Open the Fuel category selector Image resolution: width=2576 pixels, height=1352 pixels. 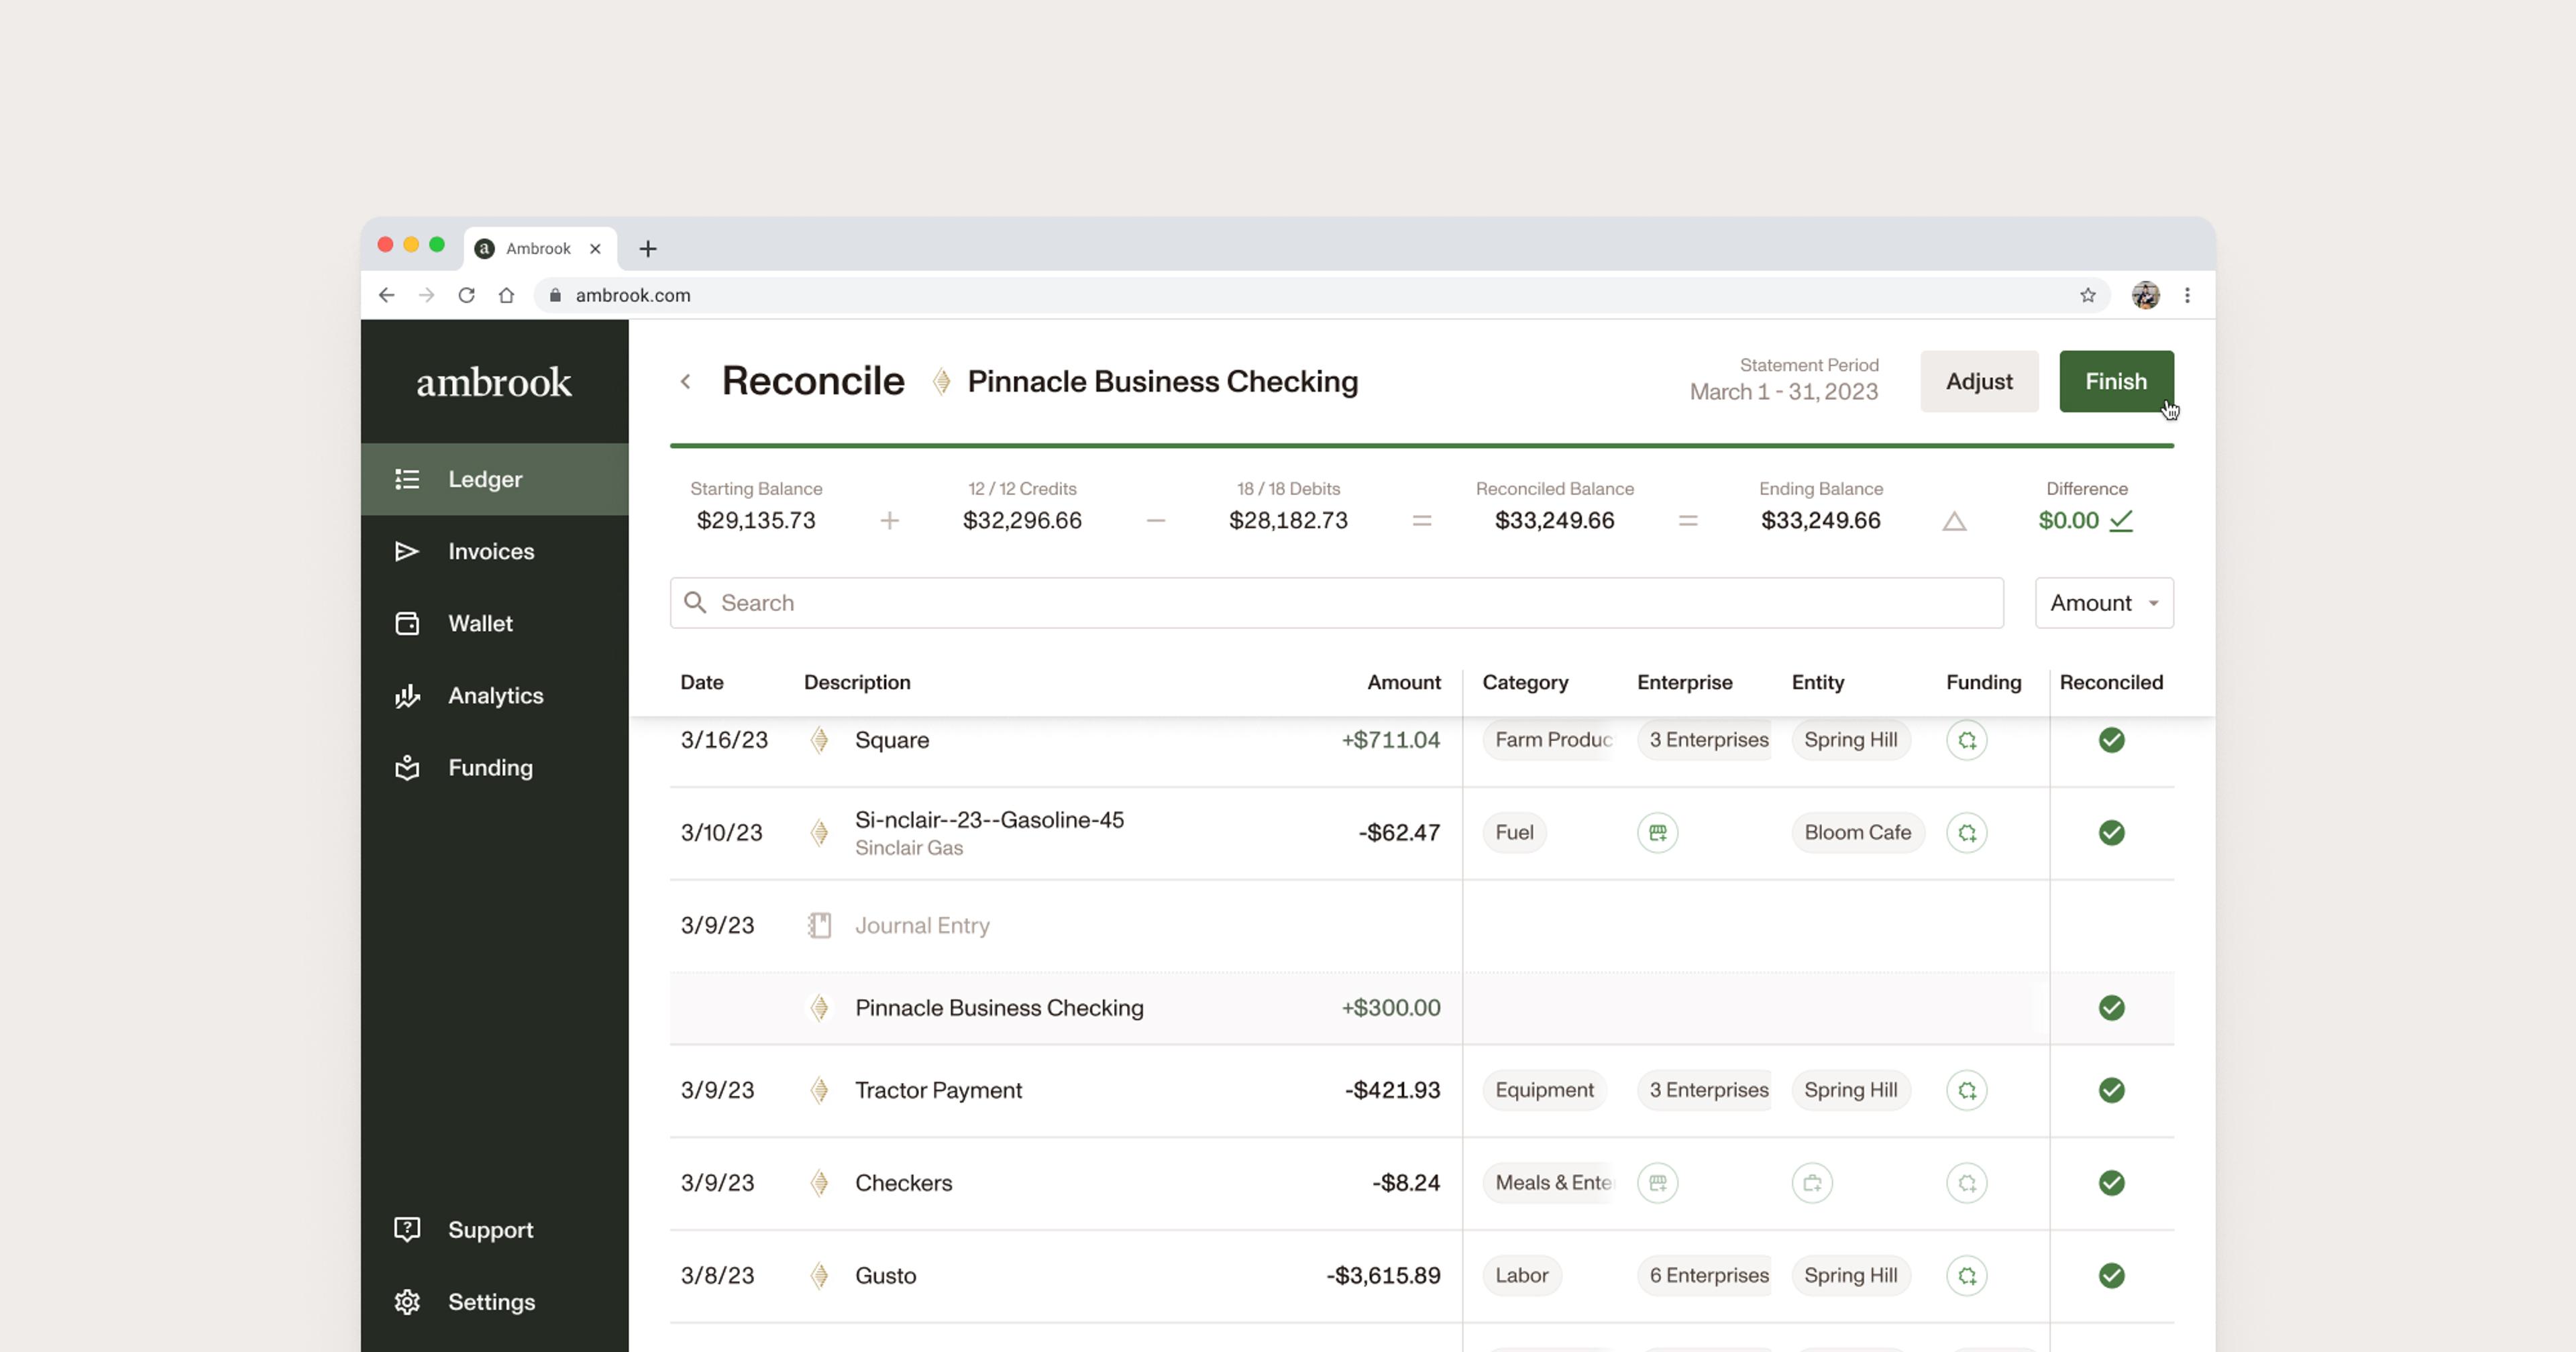[1514, 832]
